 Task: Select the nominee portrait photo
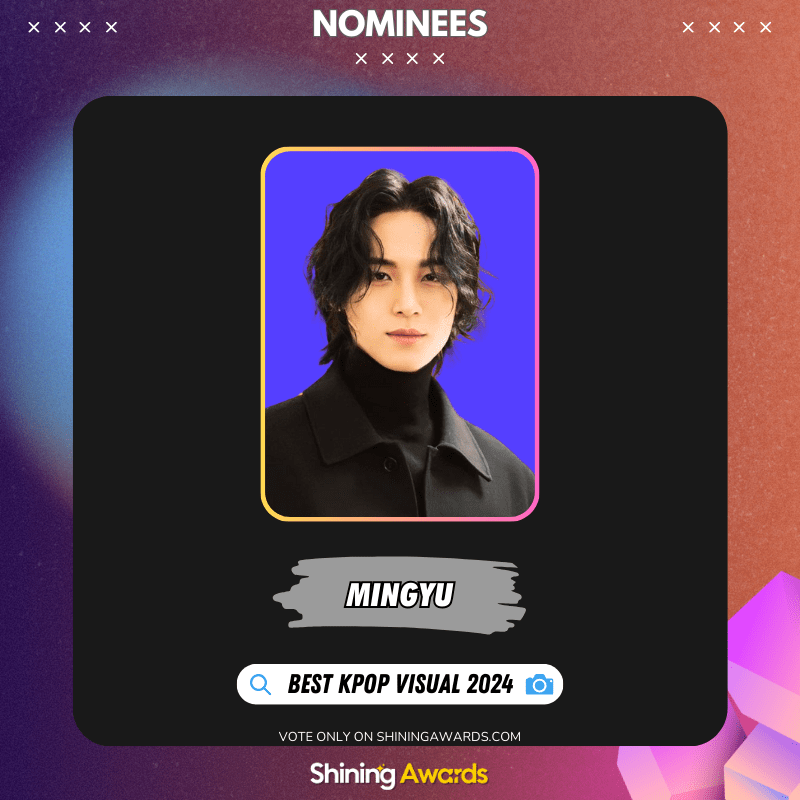point(399,334)
